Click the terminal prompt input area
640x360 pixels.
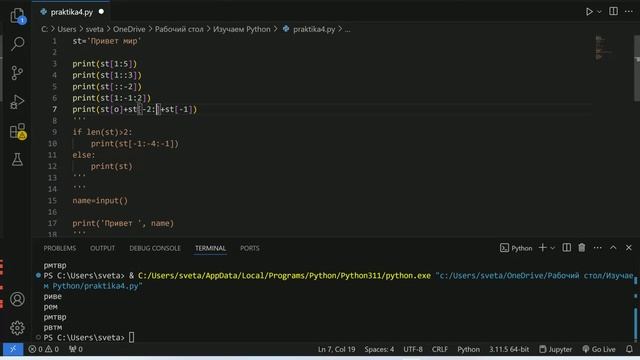(131, 338)
